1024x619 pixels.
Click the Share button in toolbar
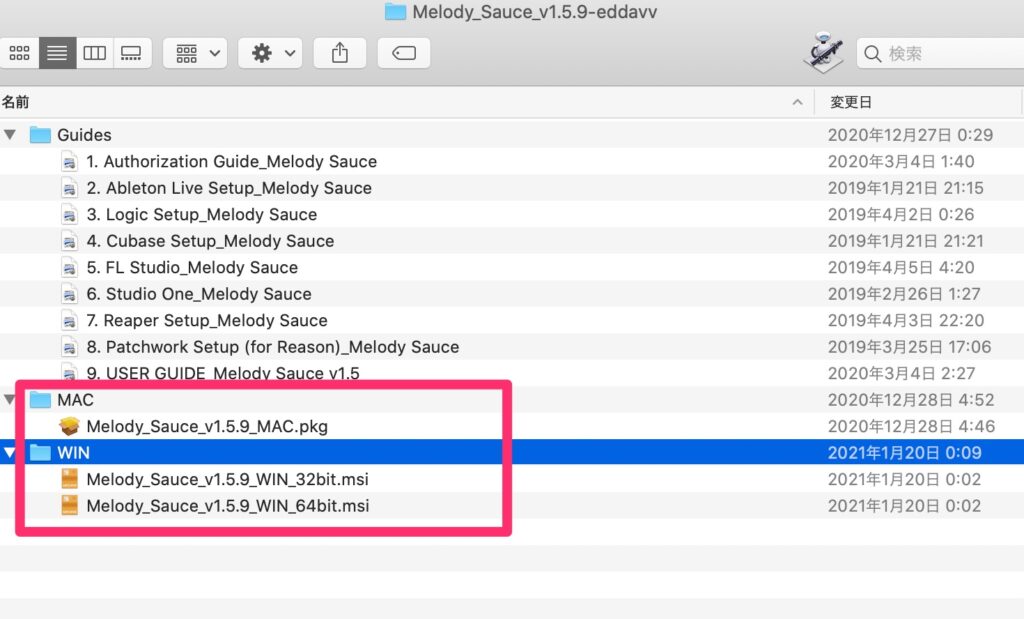(340, 53)
